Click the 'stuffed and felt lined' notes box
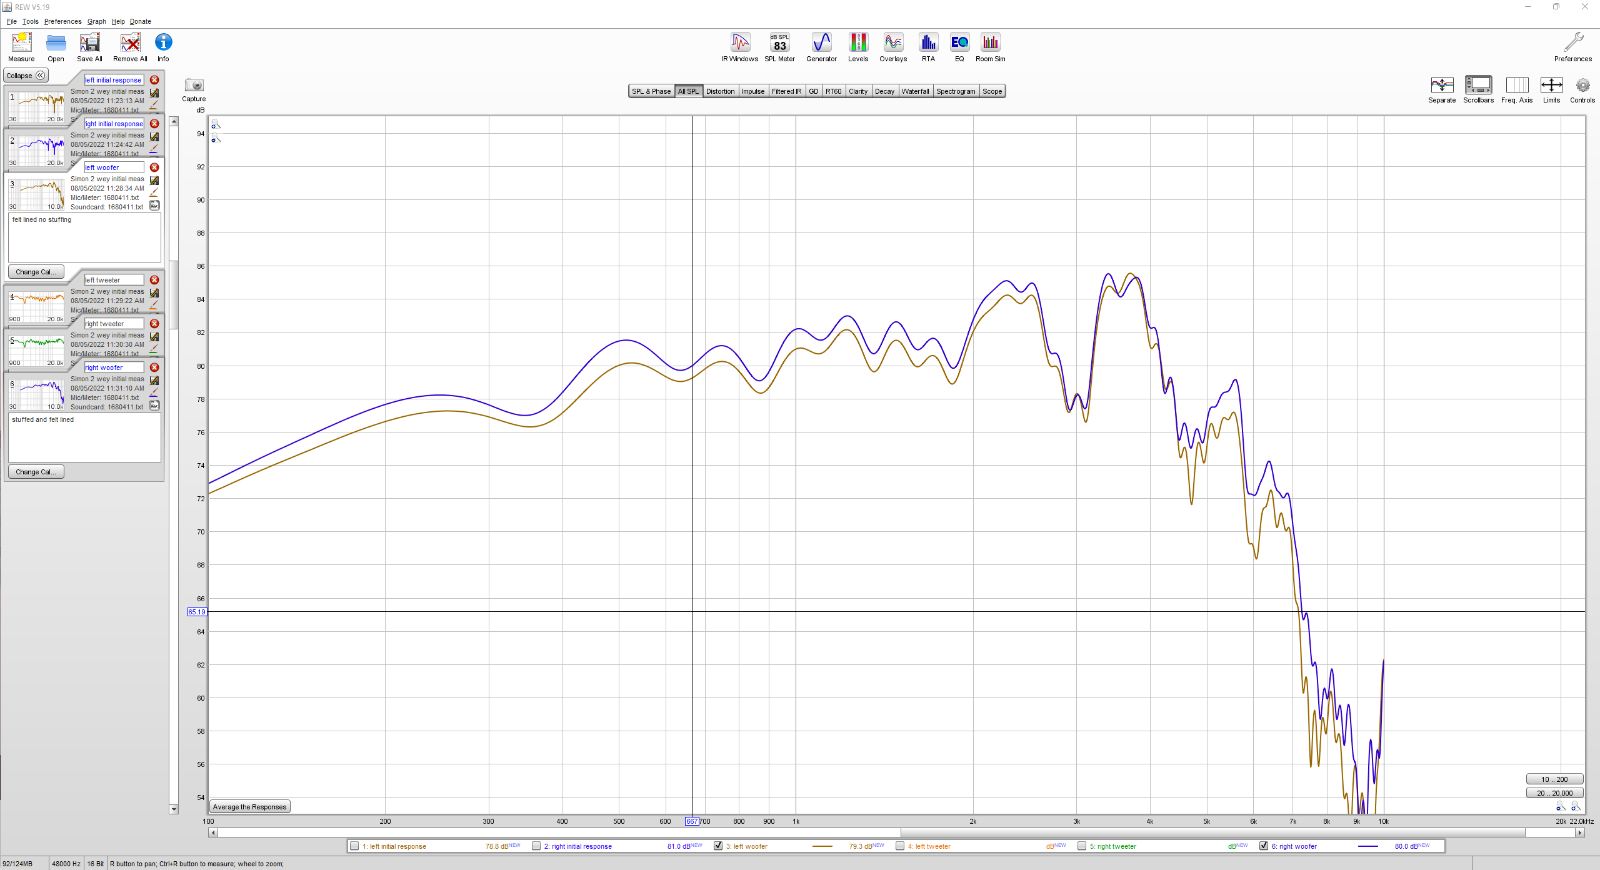This screenshot has height=870, width=1600. [x=85, y=438]
